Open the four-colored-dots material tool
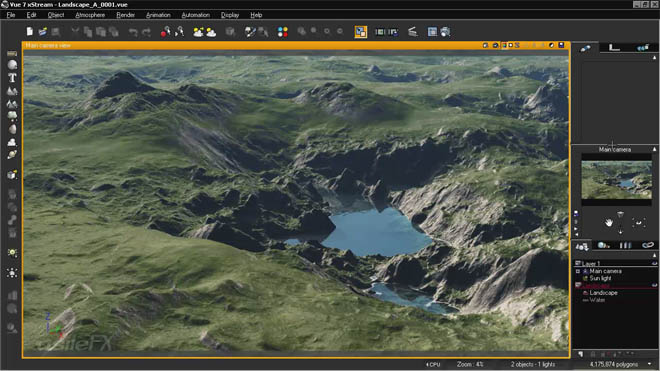660x371 pixels. (x=283, y=32)
